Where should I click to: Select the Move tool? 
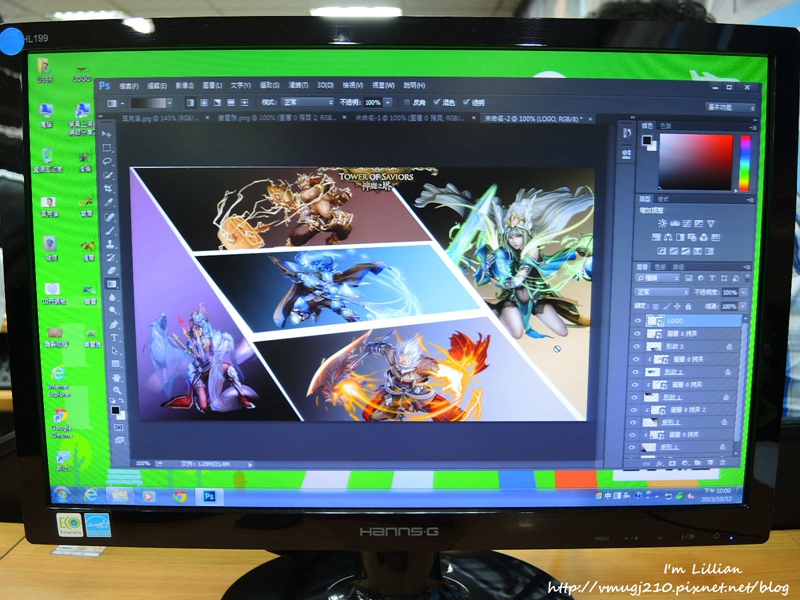(107, 134)
